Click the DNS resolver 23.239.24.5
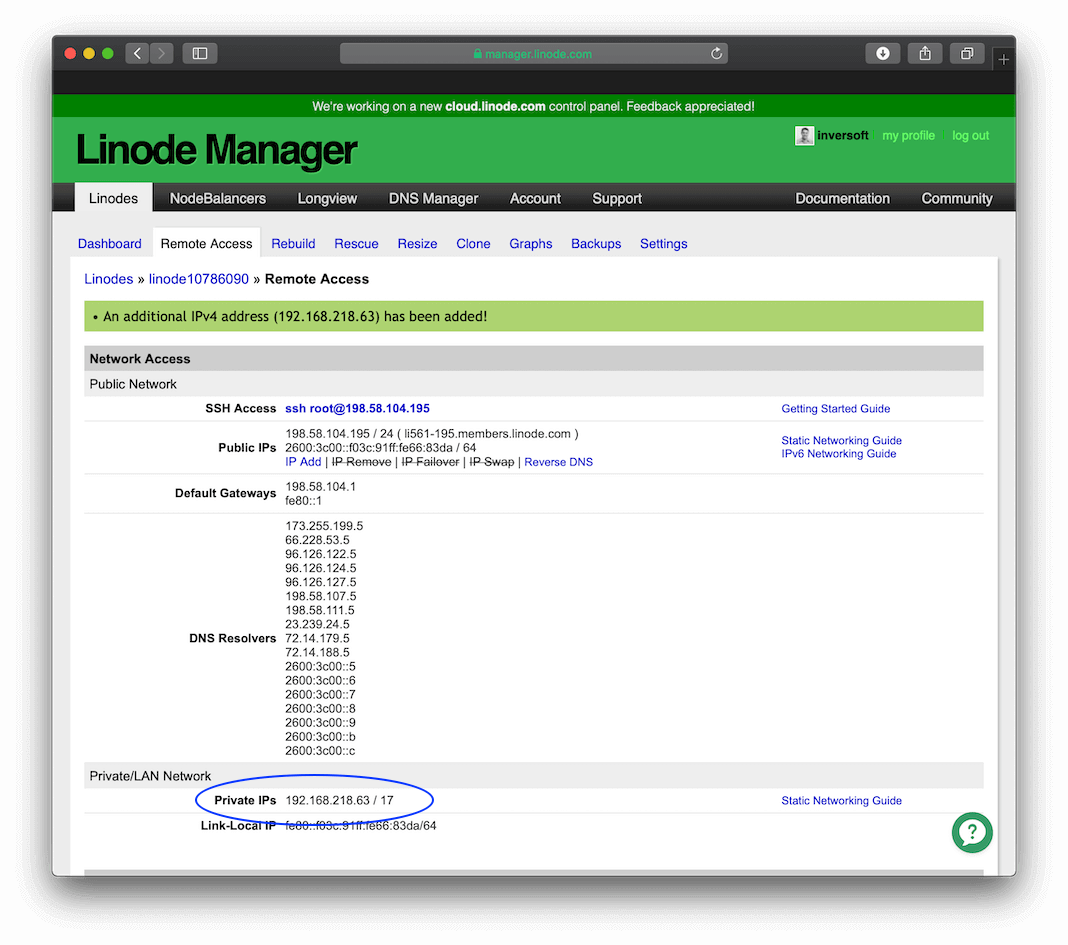Viewport: 1068px width, 945px height. coord(317,624)
